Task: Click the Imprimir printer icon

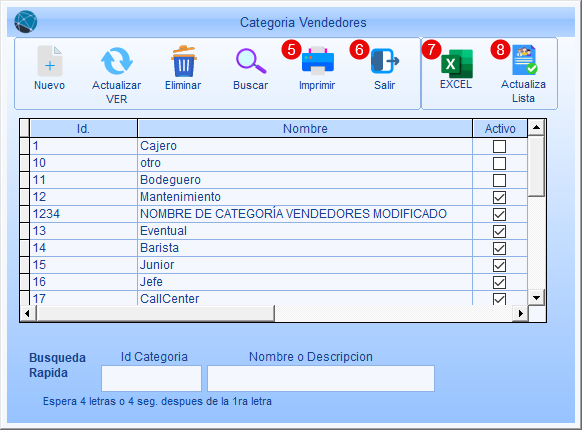Action: (x=318, y=60)
